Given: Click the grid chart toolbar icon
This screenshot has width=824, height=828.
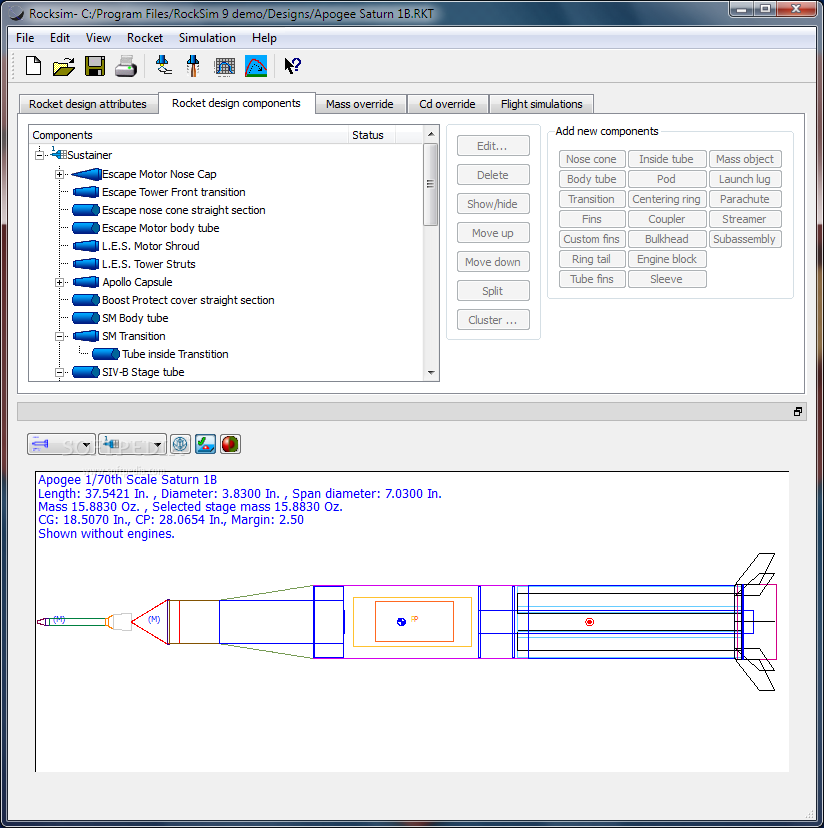Looking at the screenshot, I should click(x=224, y=67).
